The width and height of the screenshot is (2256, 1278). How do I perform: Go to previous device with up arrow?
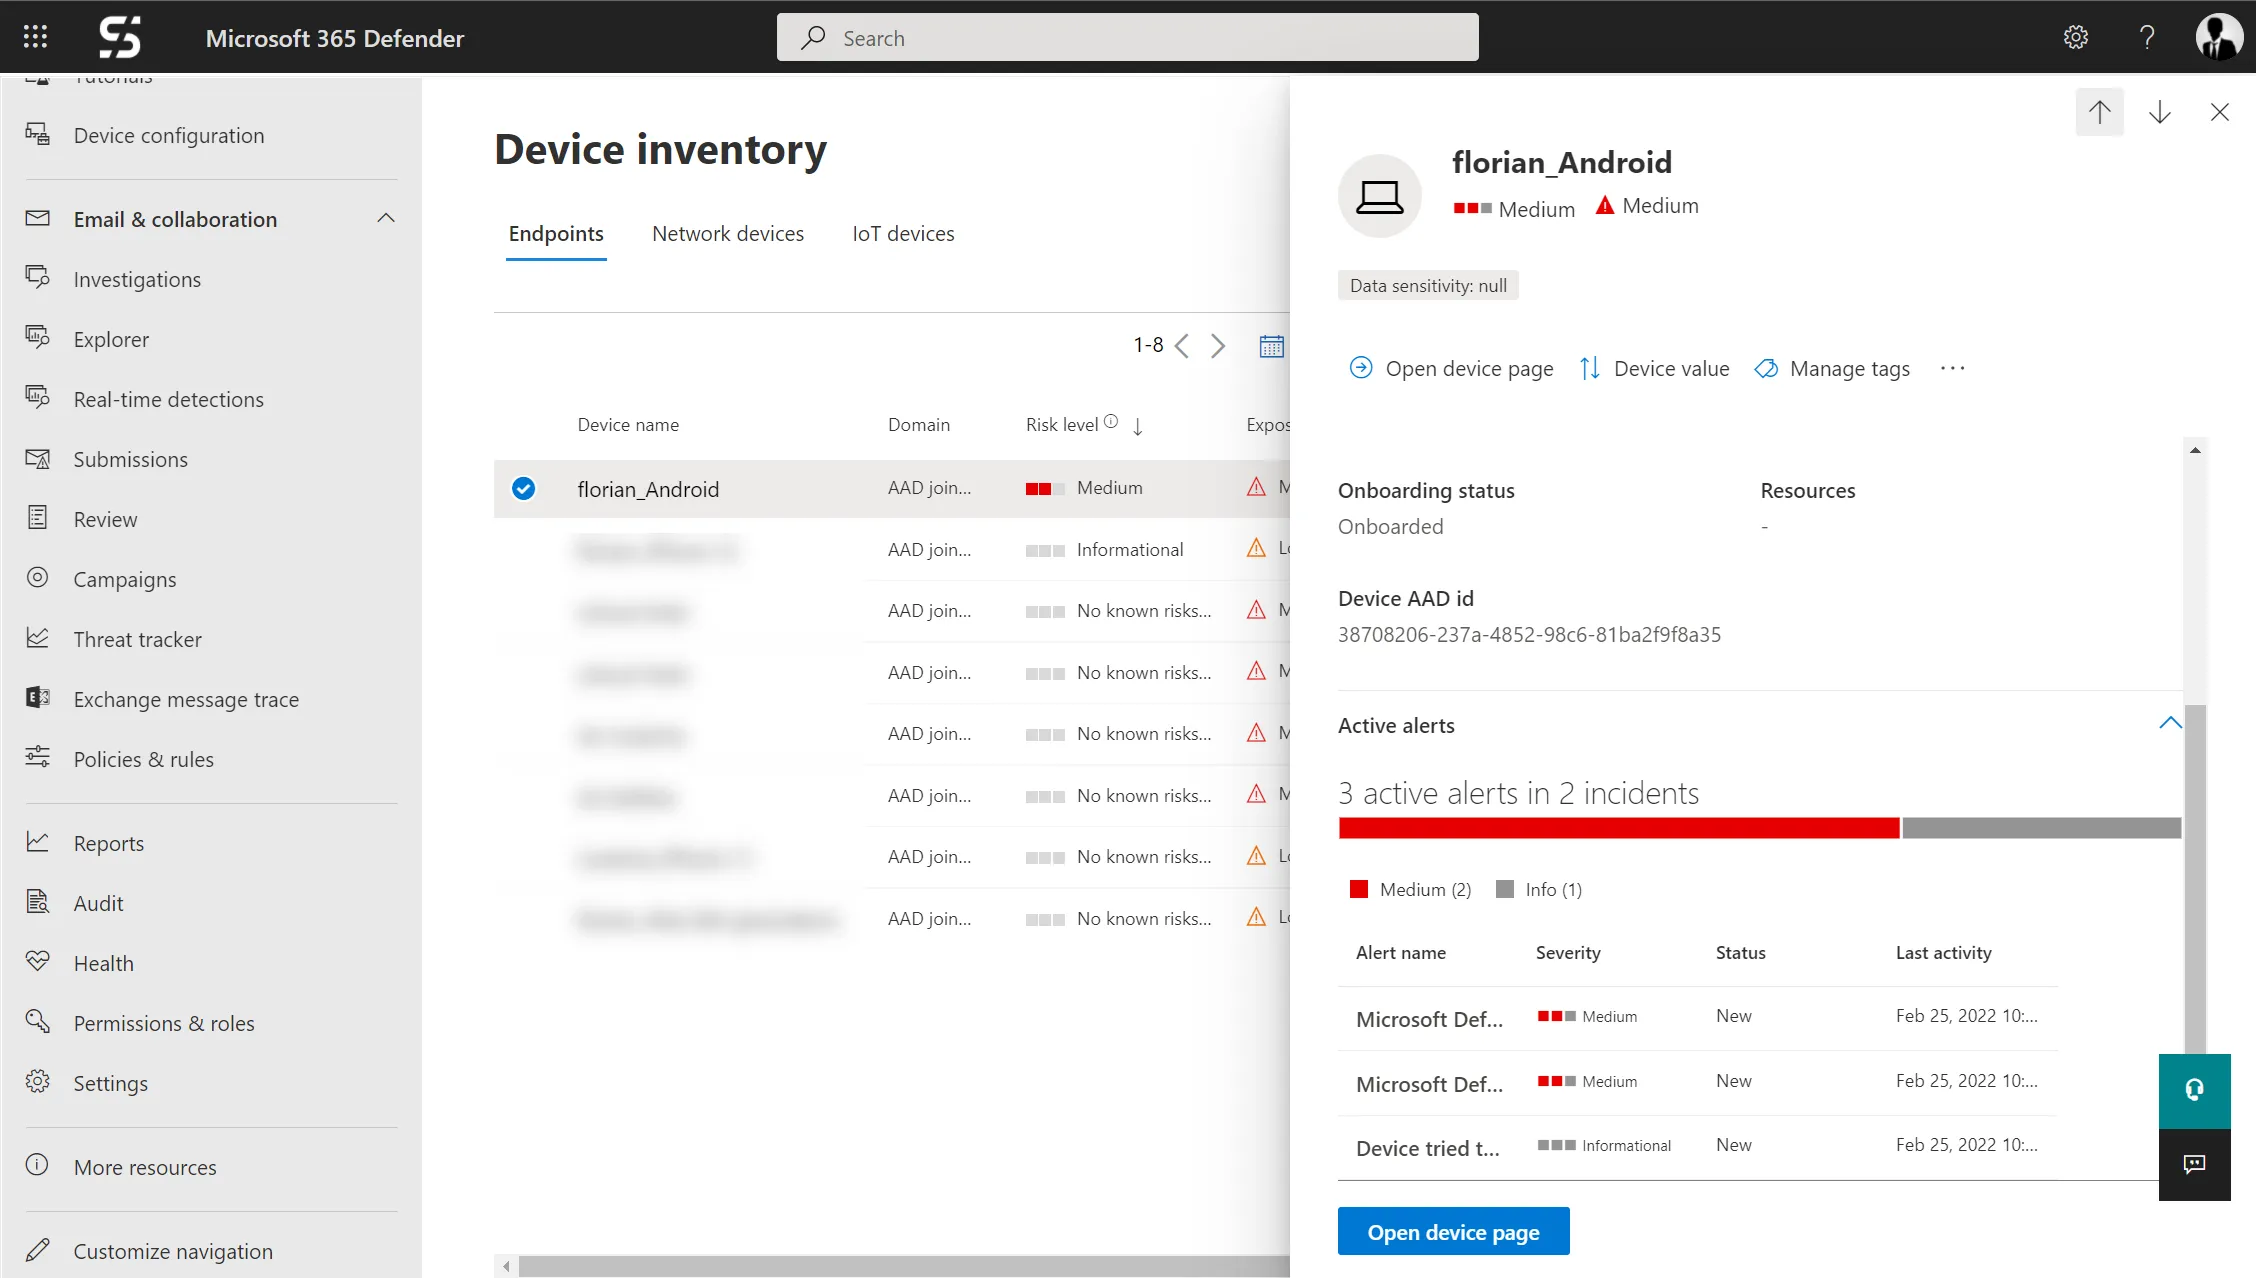pyautogui.click(x=2100, y=112)
